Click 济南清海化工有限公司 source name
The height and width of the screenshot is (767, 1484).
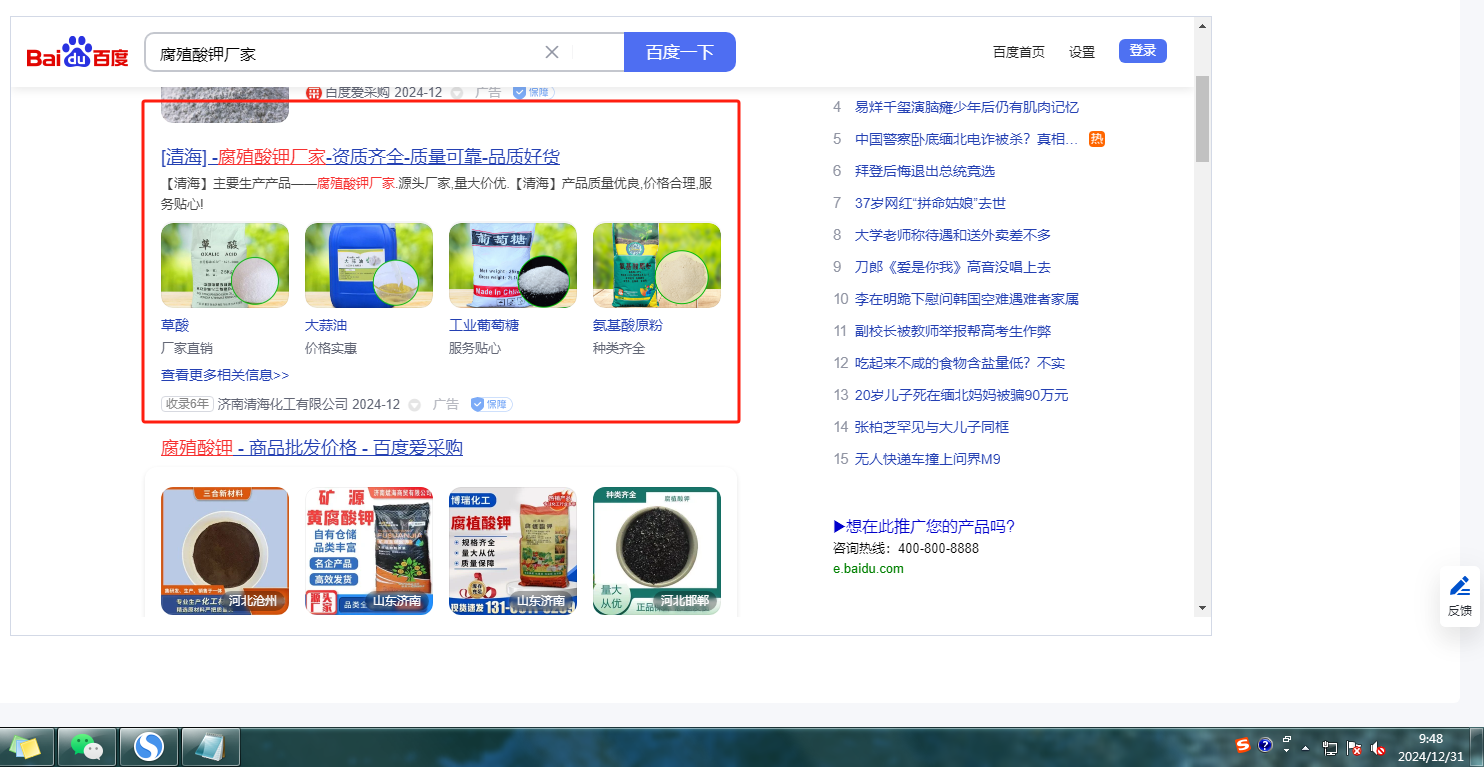283,404
